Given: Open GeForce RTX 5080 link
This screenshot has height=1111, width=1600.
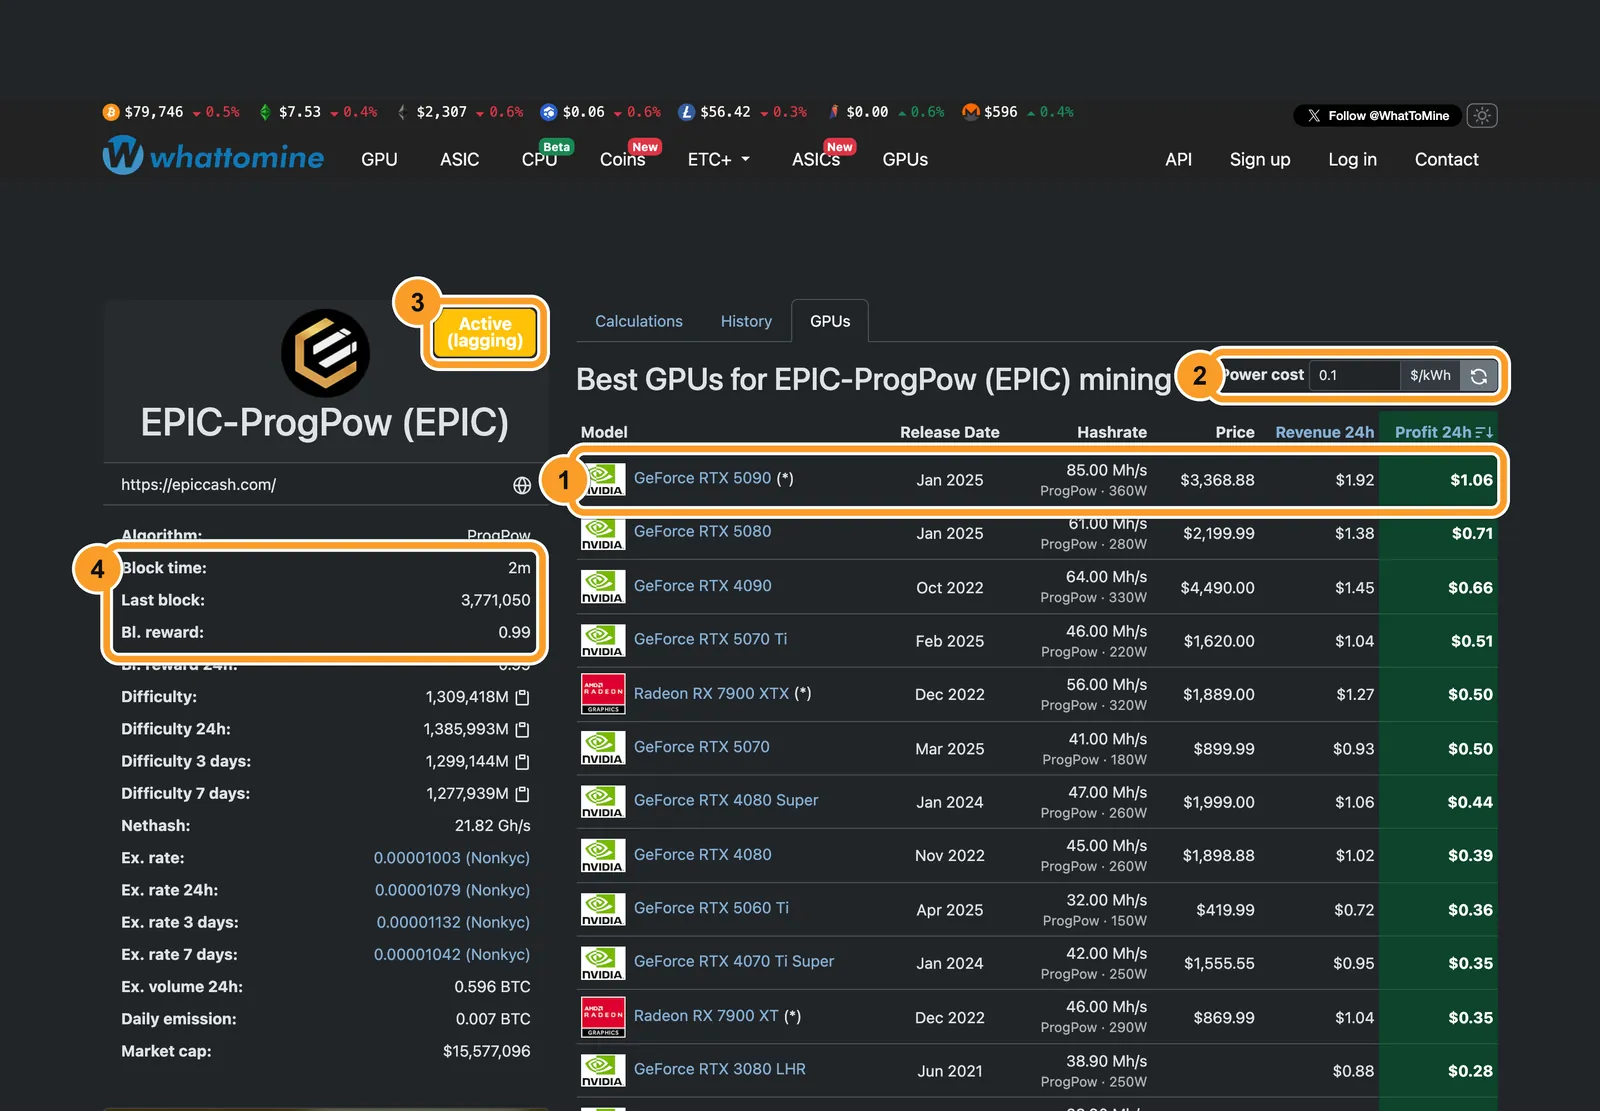Looking at the screenshot, I should tap(703, 531).
